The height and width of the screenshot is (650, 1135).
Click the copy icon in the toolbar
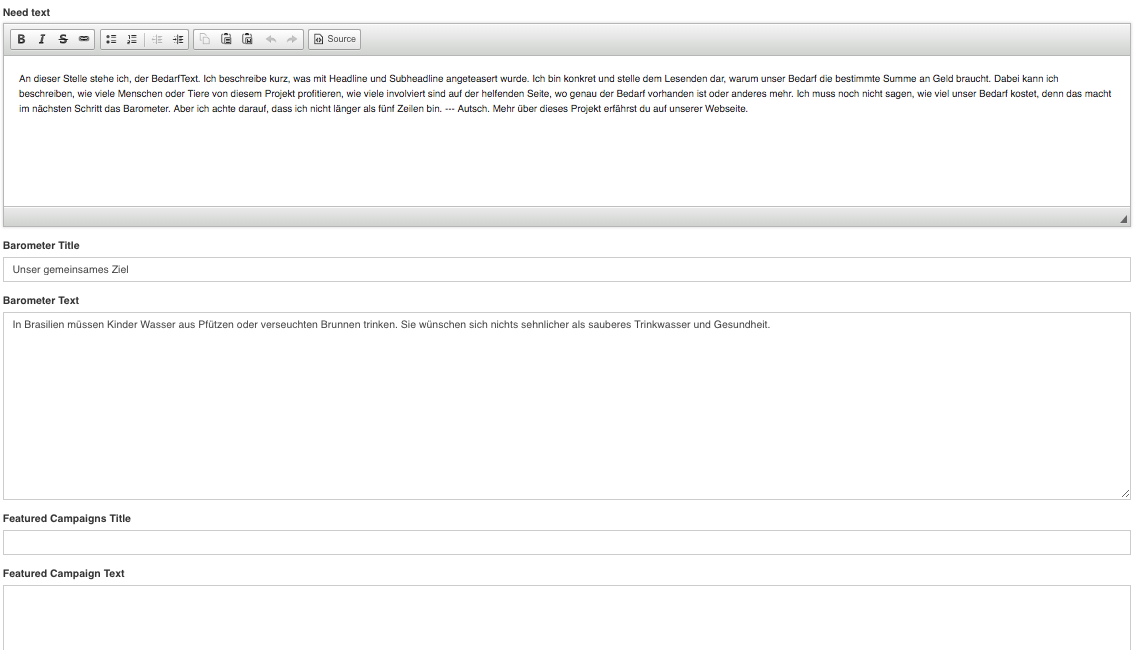[205, 39]
